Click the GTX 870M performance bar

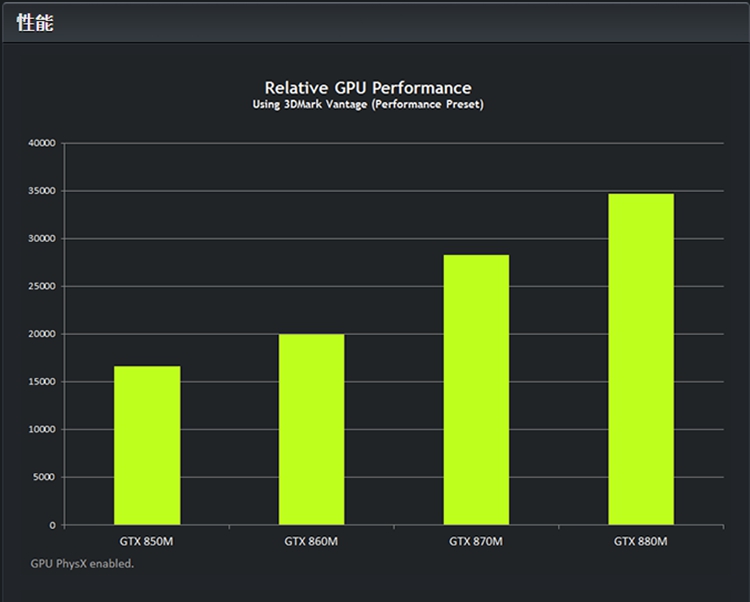[476, 390]
